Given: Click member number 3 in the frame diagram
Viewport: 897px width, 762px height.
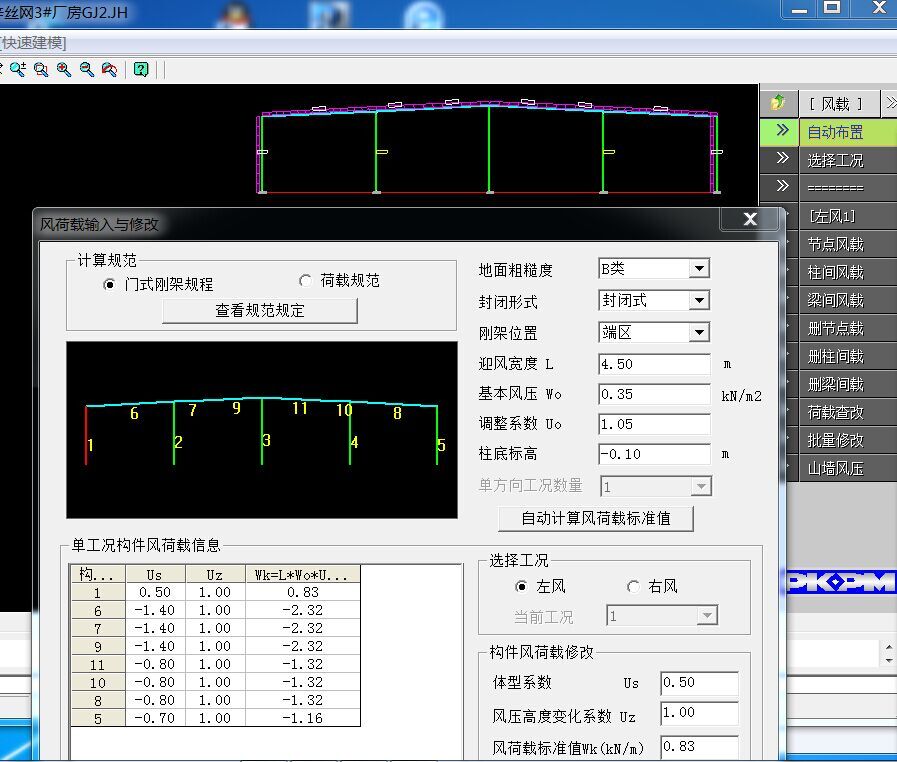Looking at the screenshot, I should pyautogui.click(x=267, y=440).
